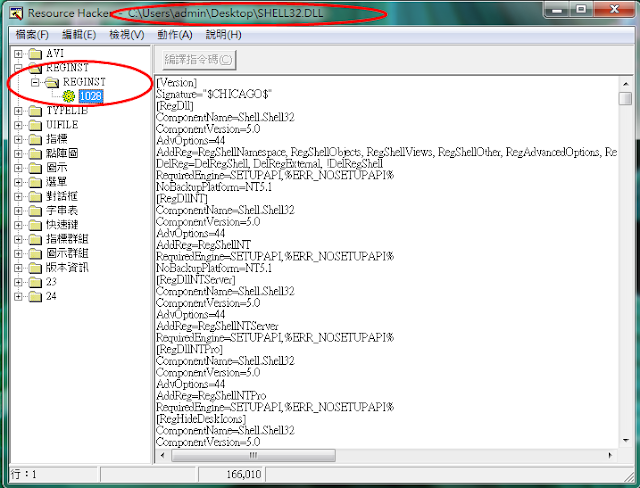
Task: Open the 編輯(E) menu
Action: [x=79, y=35]
